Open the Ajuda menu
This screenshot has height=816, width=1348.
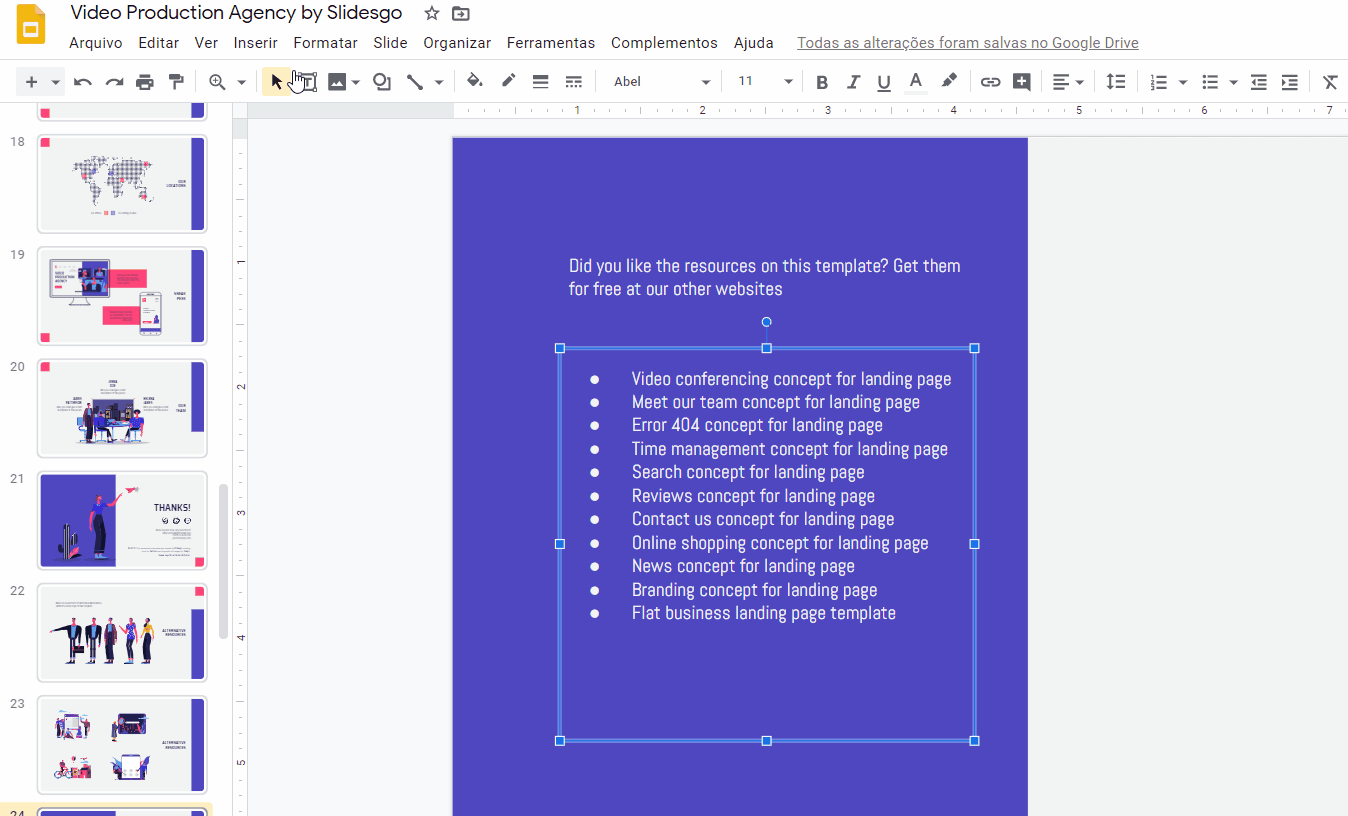(x=754, y=43)
